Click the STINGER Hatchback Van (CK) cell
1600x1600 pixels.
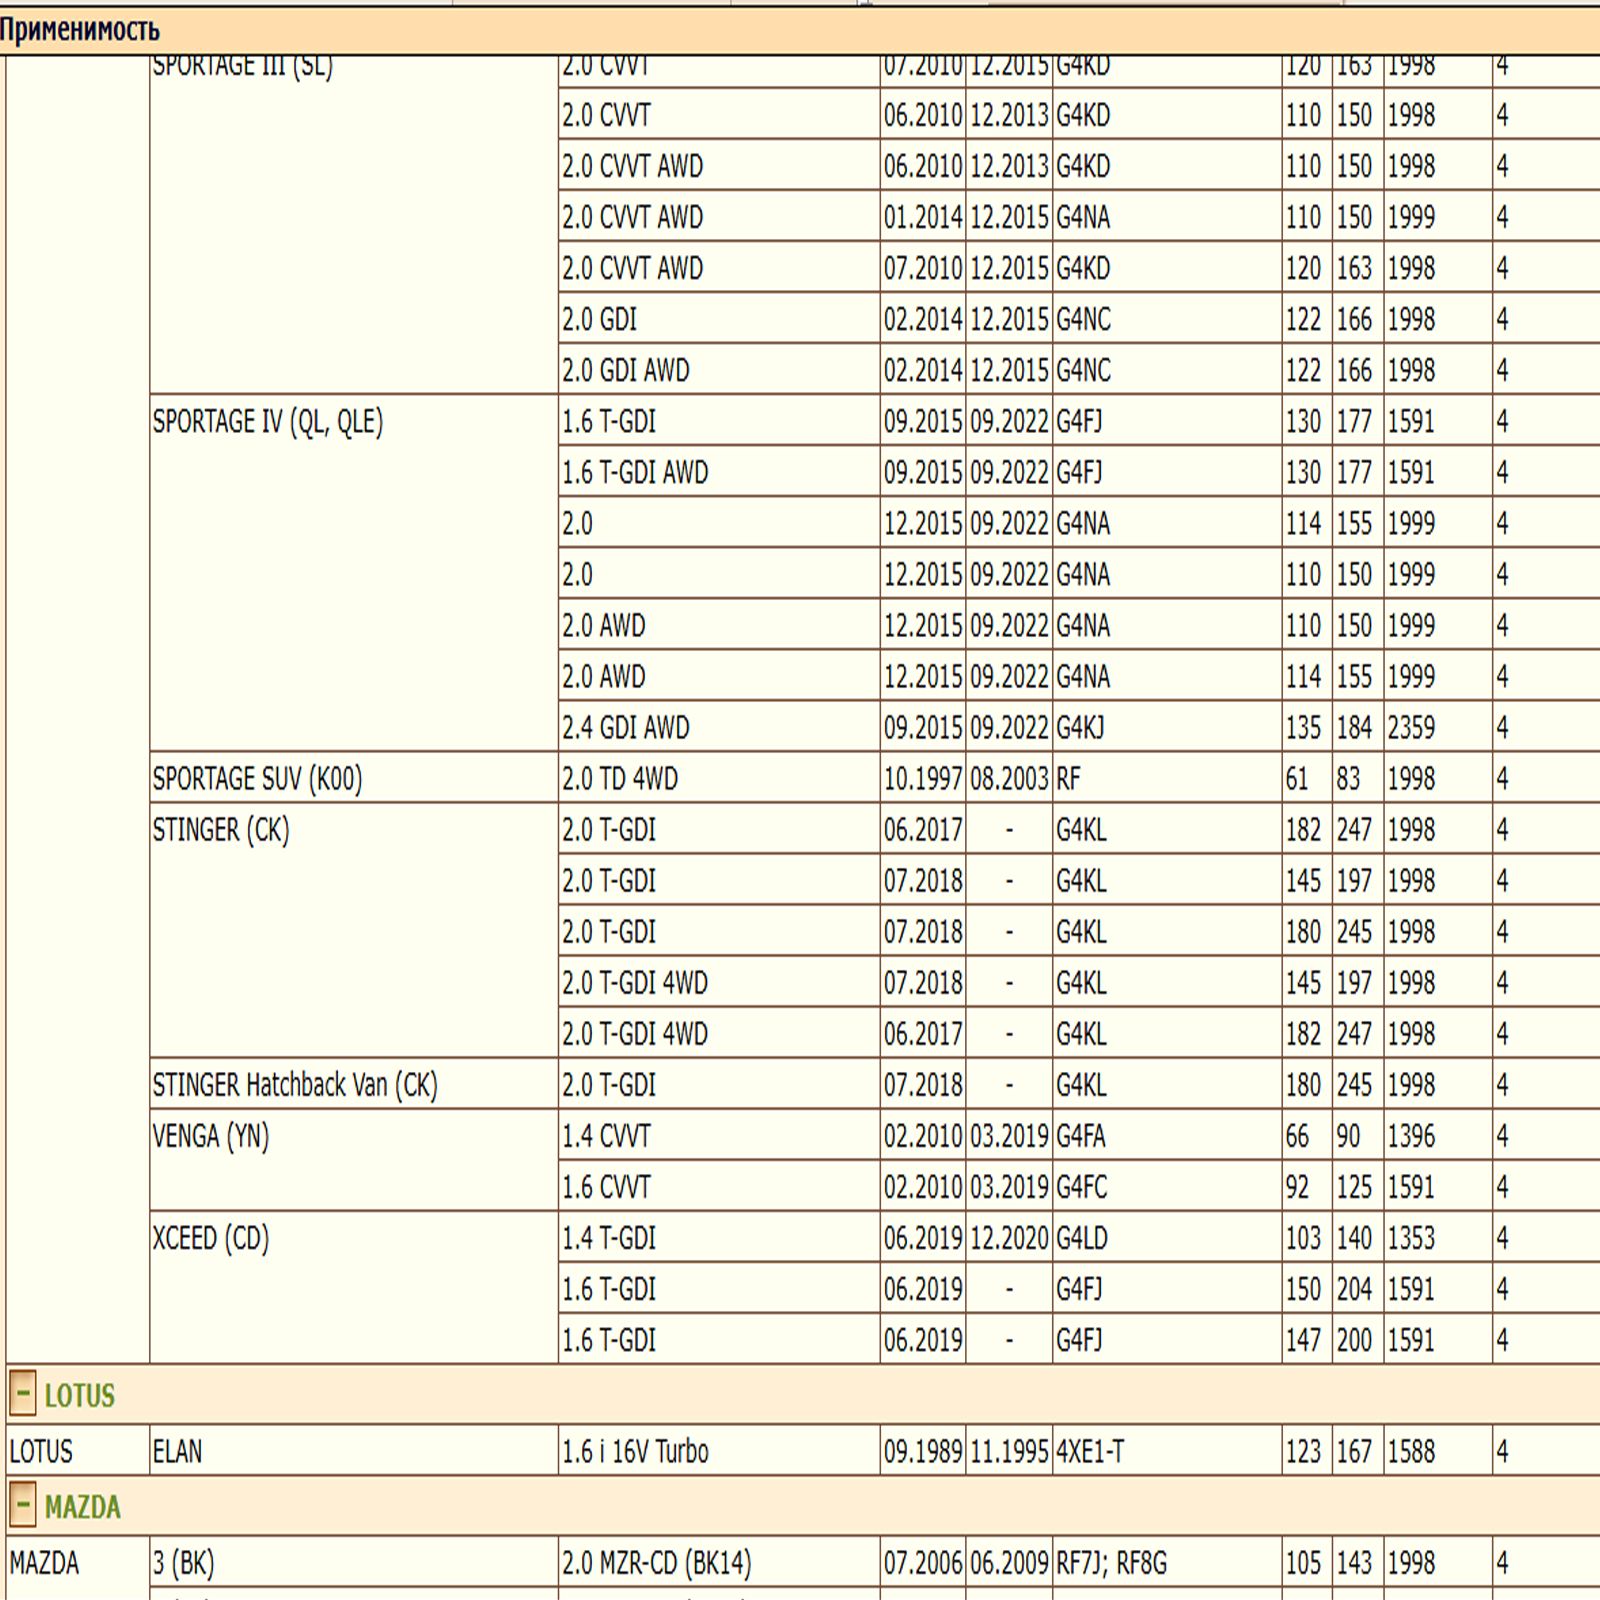tap(295, 1085)
